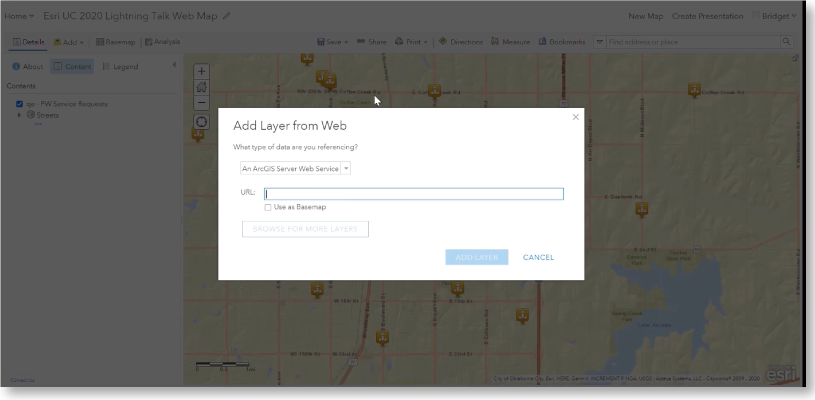Switch to the Content tab

click(x=72, y=66)
